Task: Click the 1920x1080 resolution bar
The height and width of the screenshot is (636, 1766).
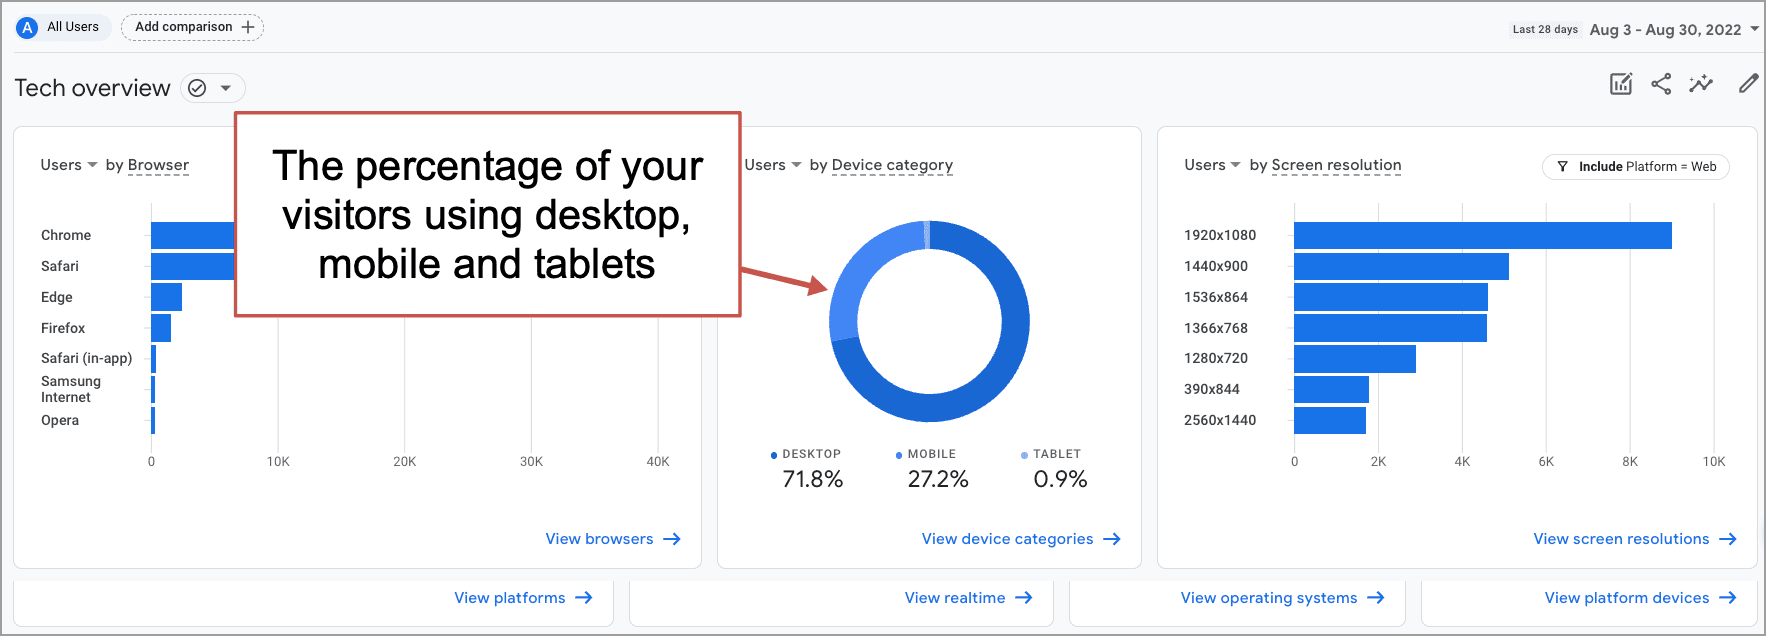Action: pos(1483,235)
